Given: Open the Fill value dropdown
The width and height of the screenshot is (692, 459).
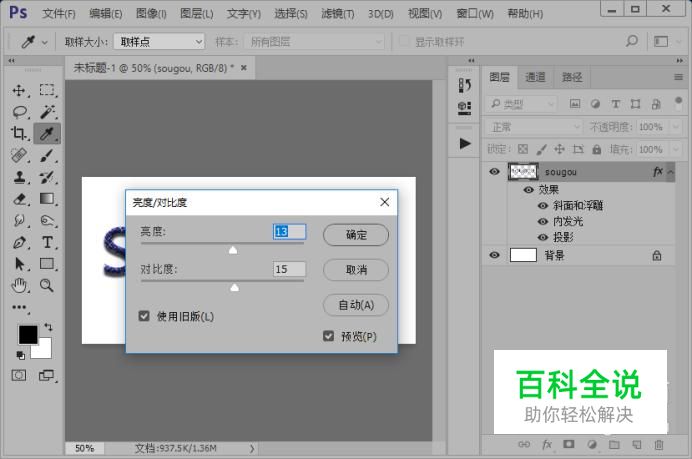Looking at the screenshot, I should point(676,149).
